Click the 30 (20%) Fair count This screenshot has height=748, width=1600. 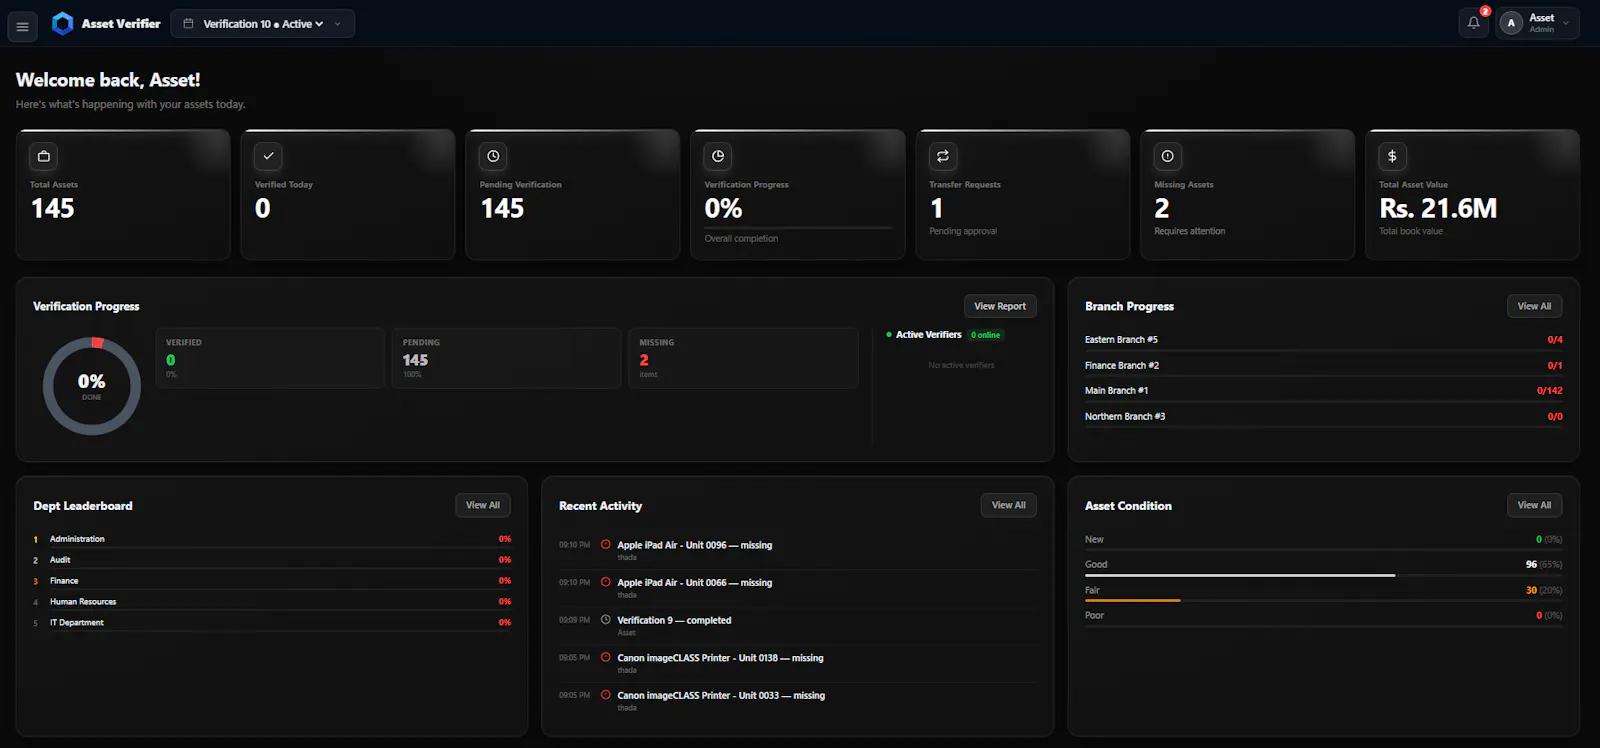[x=1544, y=591]
